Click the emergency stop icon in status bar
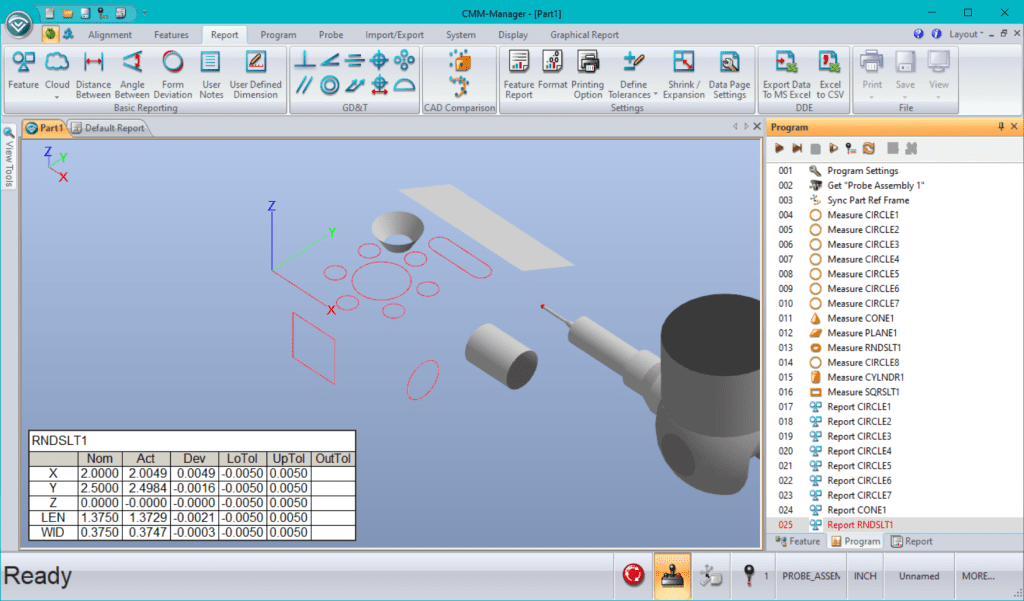1024x601 pixels. [632, 576]
